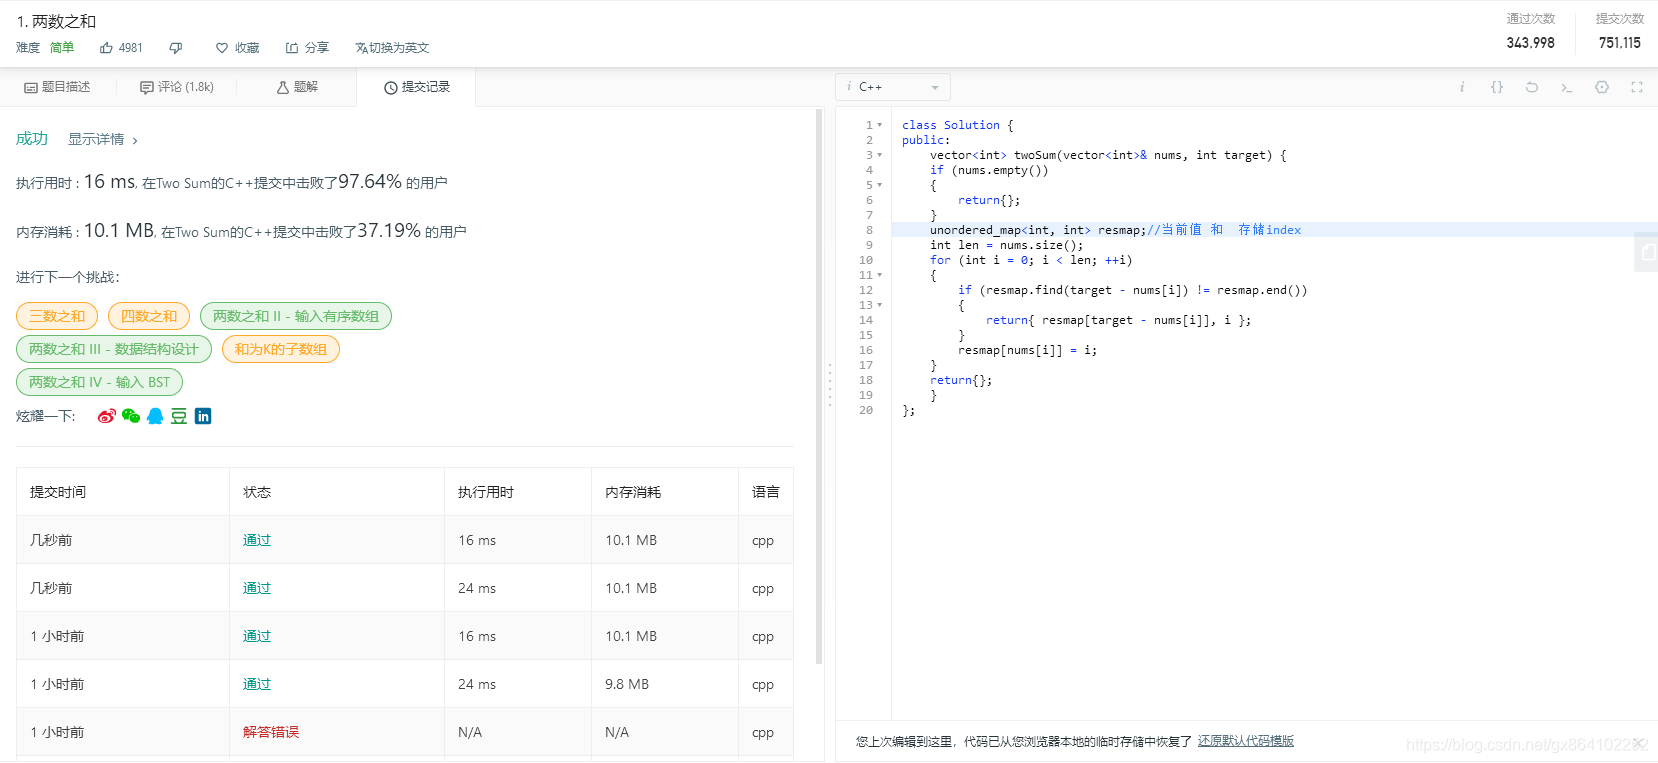This screenshot has width=1658, height=763.
Task: Collapse code fold arrow at line 13
Action: 880,305
